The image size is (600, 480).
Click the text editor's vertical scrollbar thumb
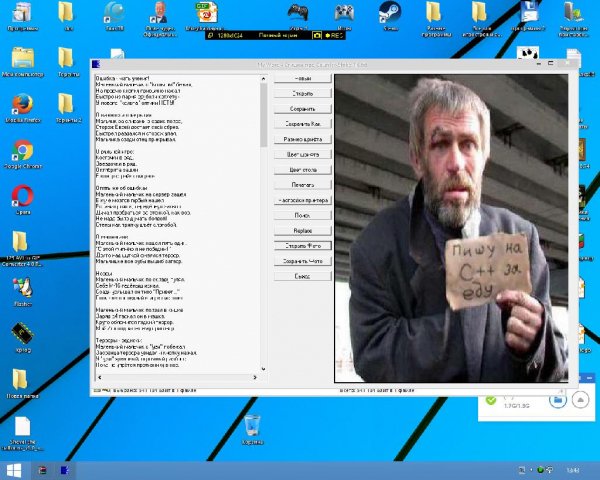point(263,115)
